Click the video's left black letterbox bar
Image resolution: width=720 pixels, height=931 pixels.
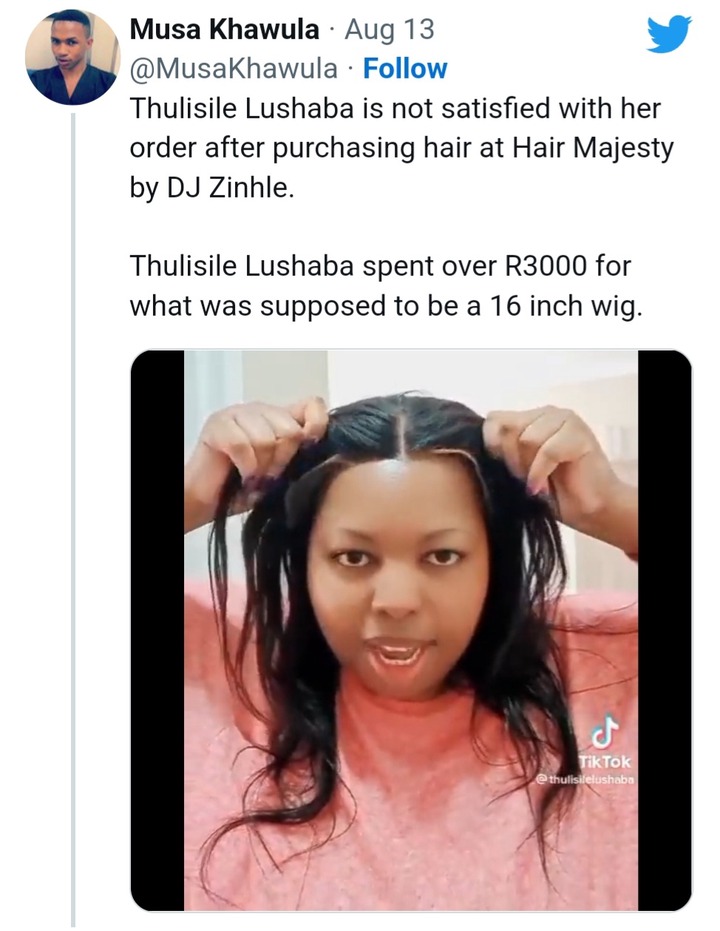coord(157,630)
